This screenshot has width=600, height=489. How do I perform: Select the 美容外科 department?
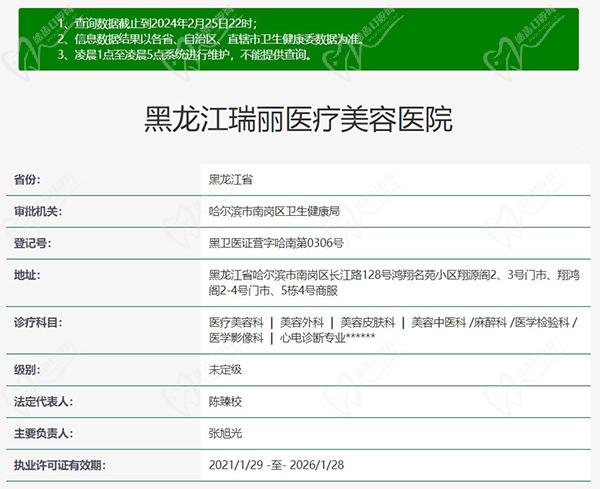click(x=302, y=323)
